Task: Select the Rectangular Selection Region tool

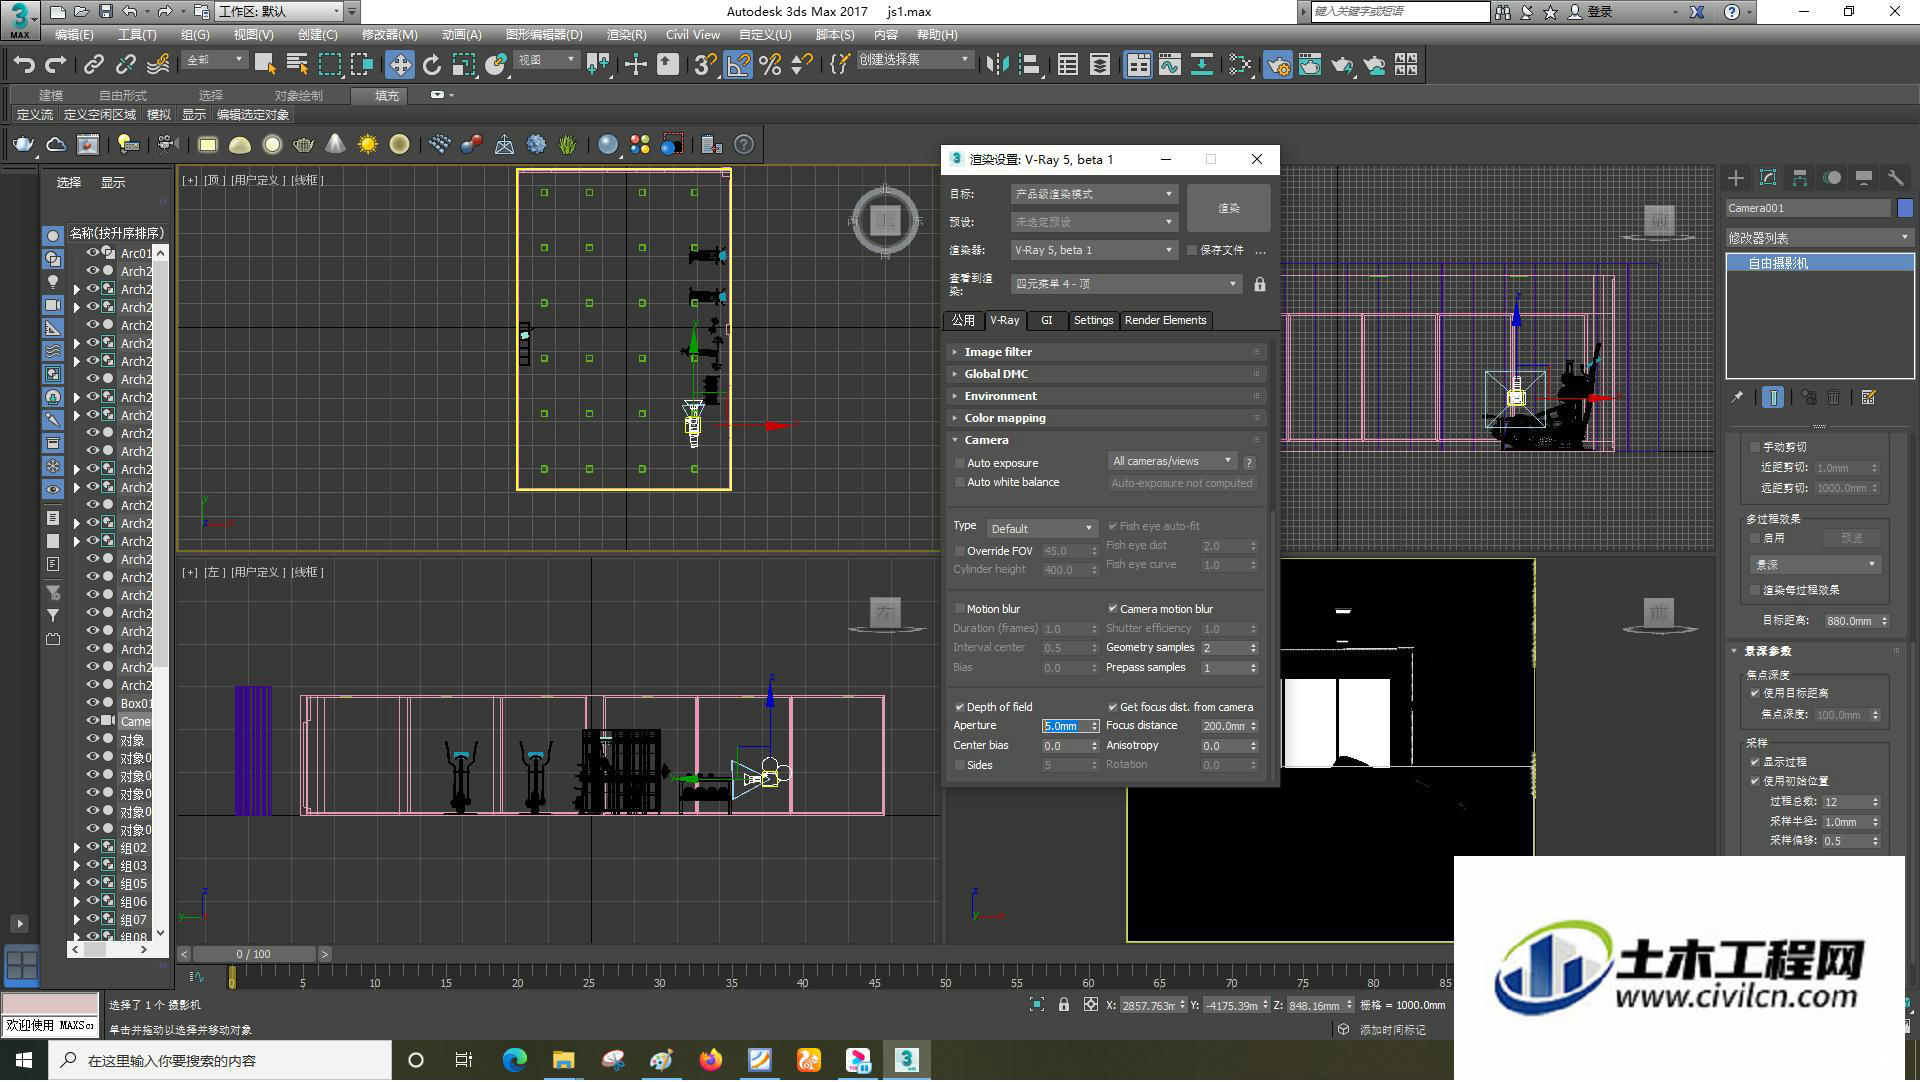Action: click(x=330, y=65)
